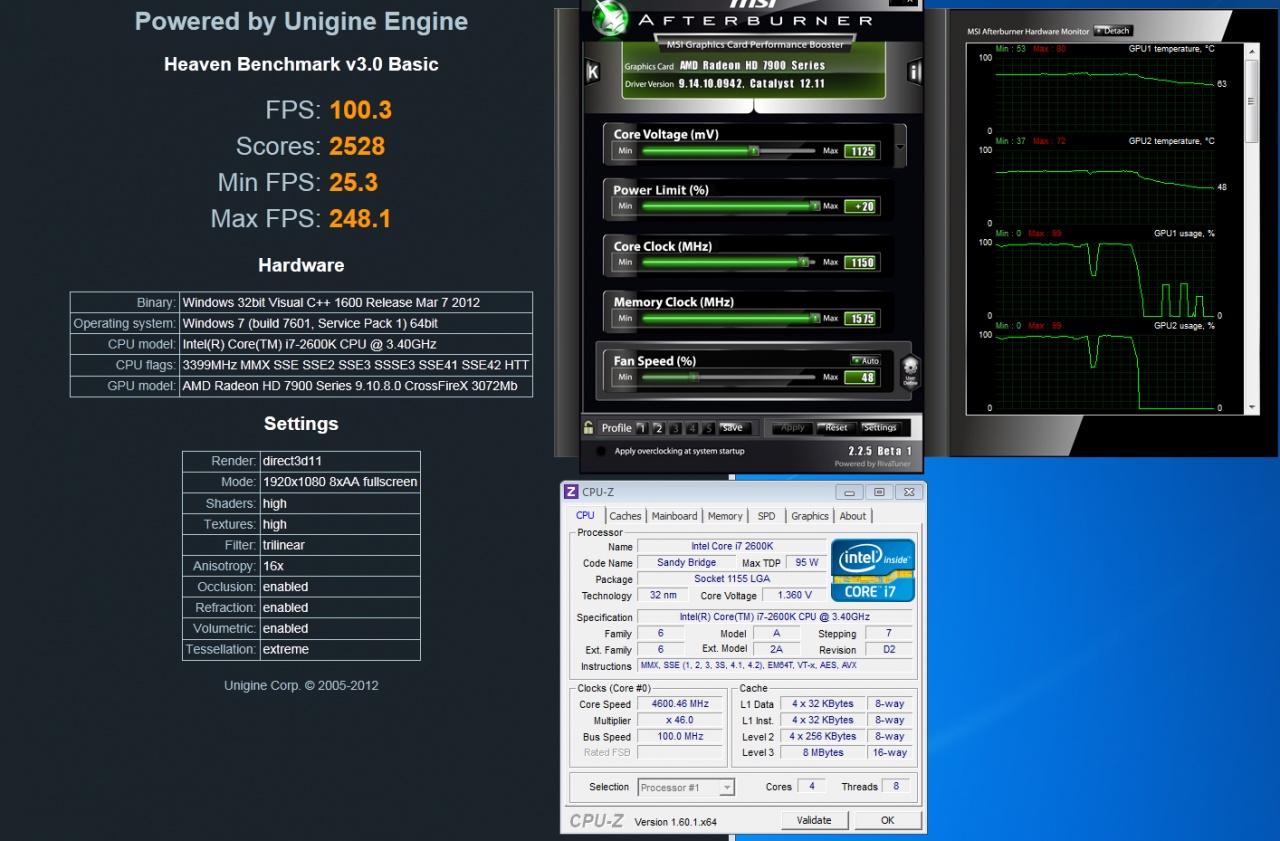
Task: Click the GPU1 usage graph
Action: tap(1104, 279)
